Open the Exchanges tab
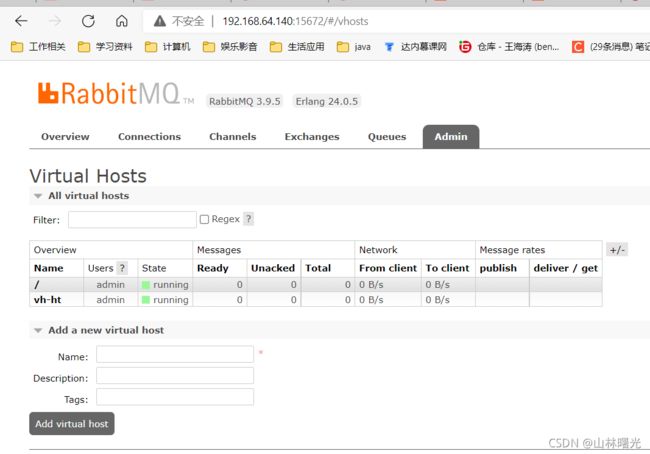The width and height of the screenshot is (650, 454). pos(312,137)
